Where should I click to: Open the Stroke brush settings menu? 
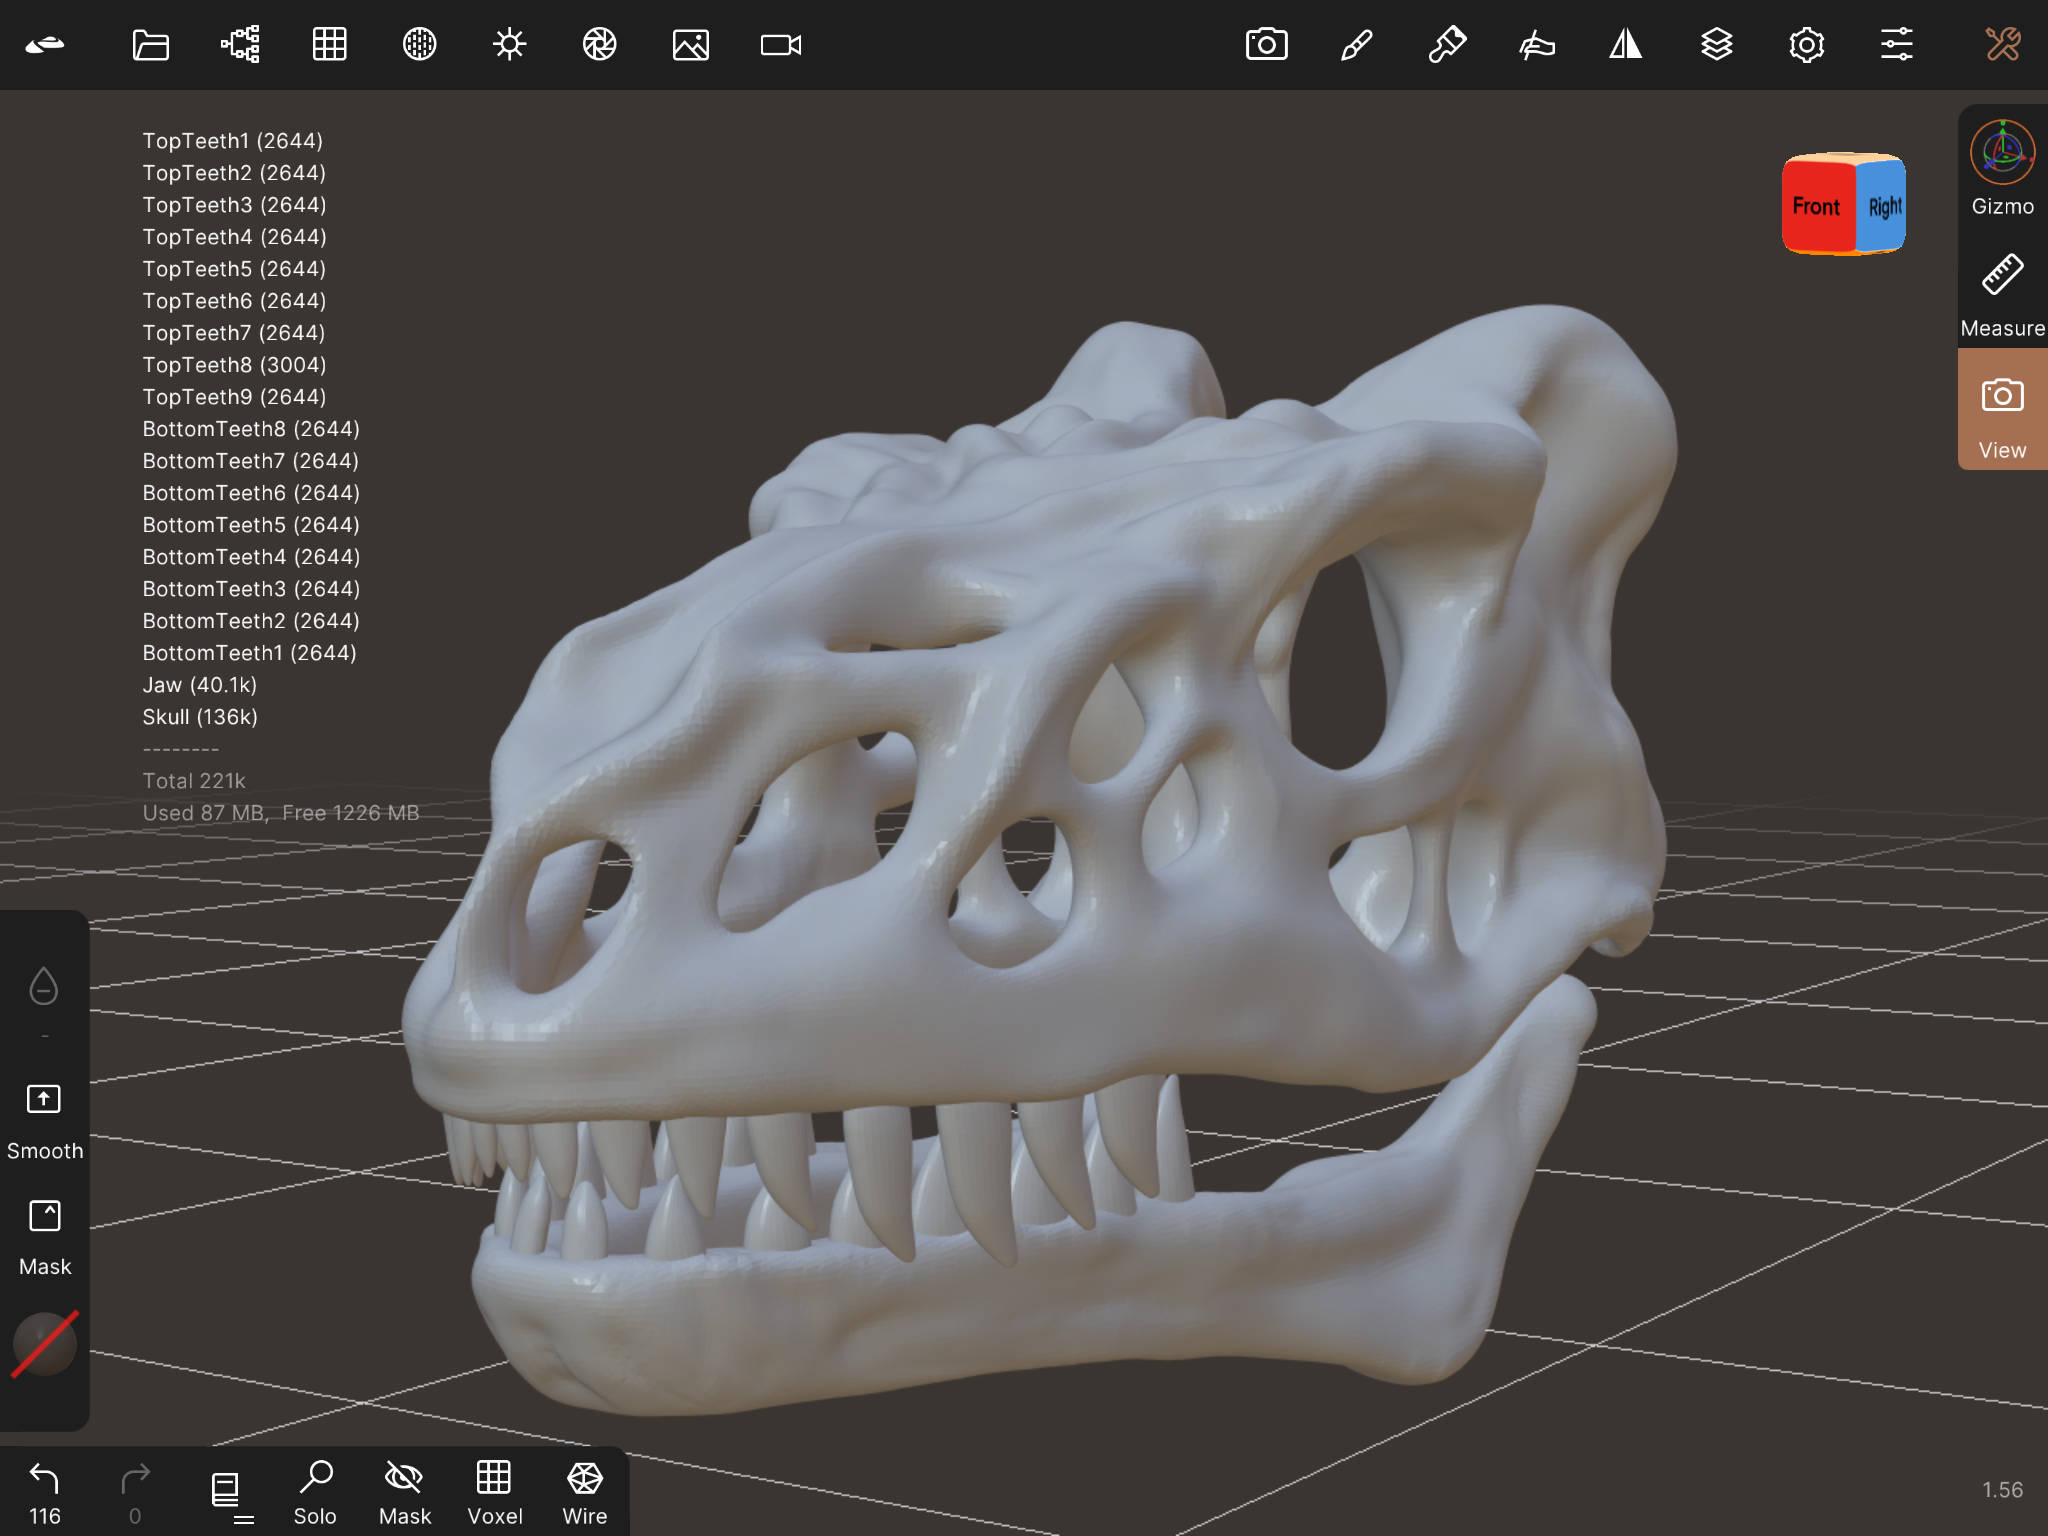coord(1356,45)
